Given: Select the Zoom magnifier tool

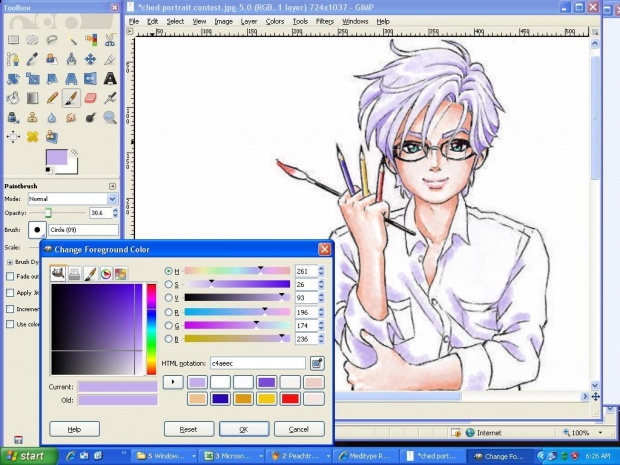Looking at the screenshot, I should (x=110, y=117).
